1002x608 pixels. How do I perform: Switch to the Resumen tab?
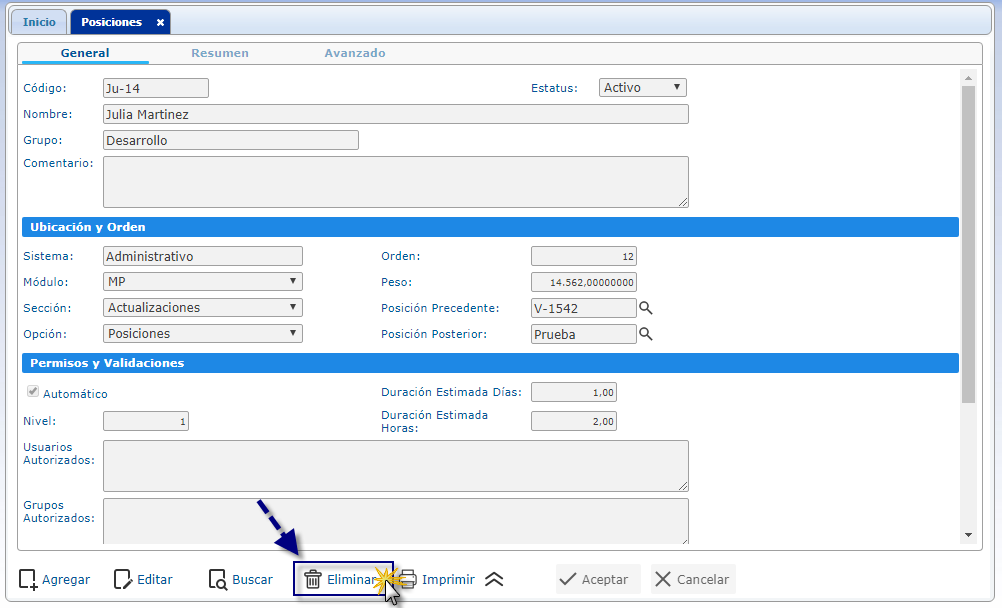pos(220,53)
